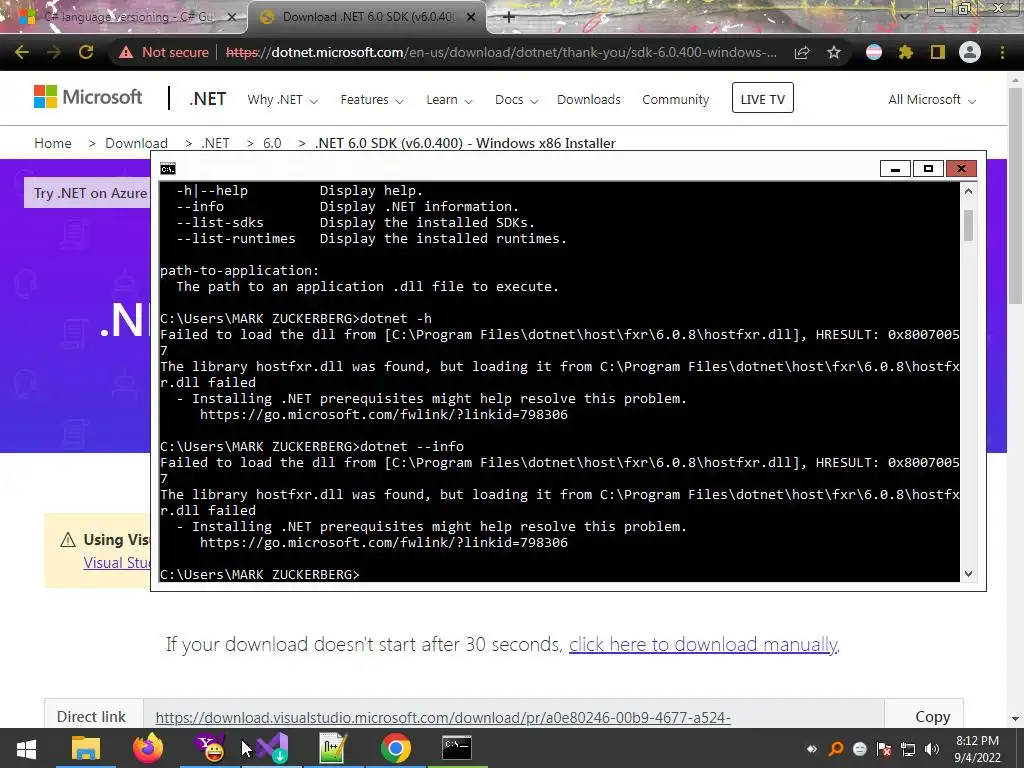Select the Download .NET 6.0 SDK tab

(366, 17)
